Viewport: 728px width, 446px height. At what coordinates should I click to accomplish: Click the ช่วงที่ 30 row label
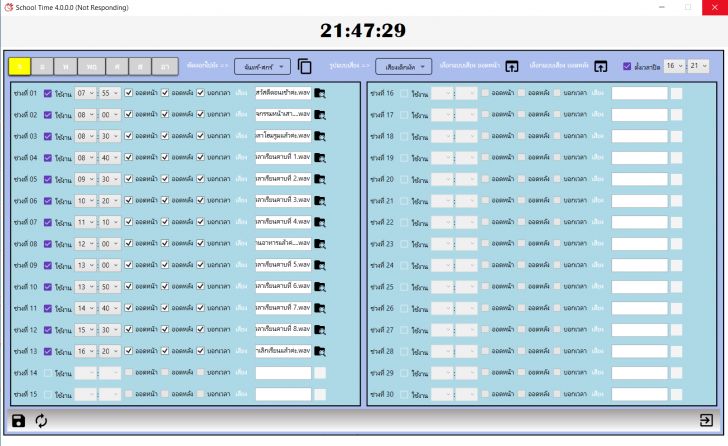[382, 394]
